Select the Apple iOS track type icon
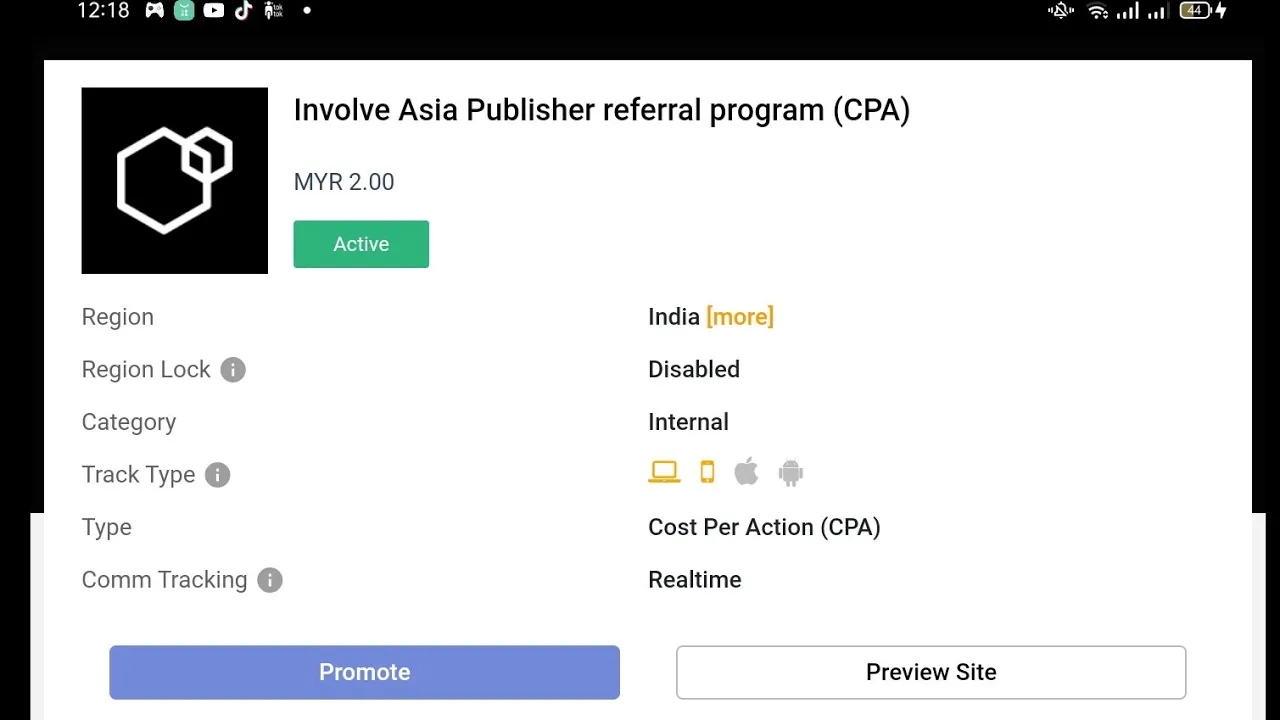1280x720 pixels. click(x=746, y=471)
